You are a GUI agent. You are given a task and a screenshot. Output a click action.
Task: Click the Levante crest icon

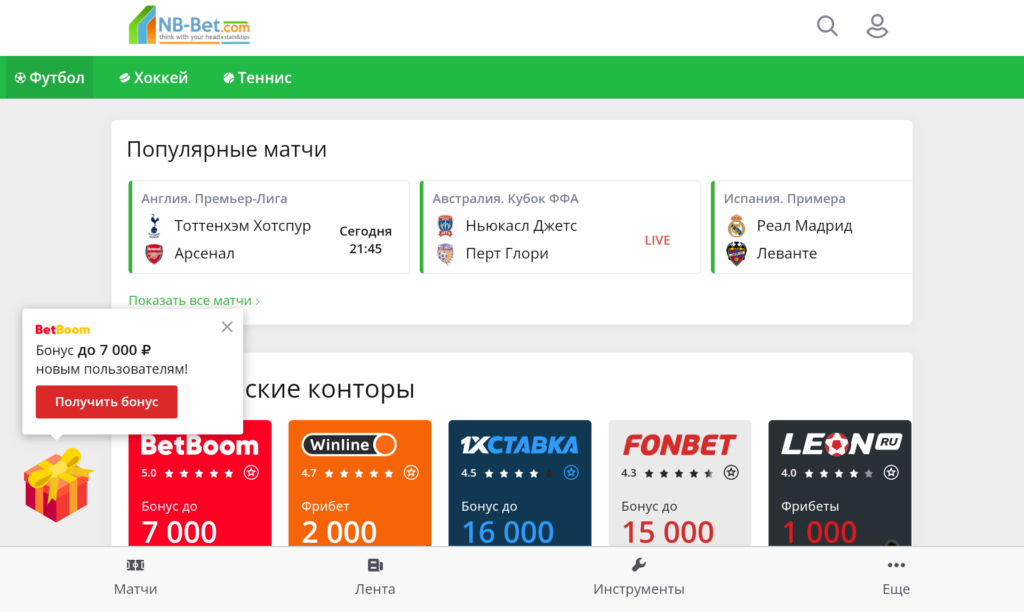[x=736, y=253]
